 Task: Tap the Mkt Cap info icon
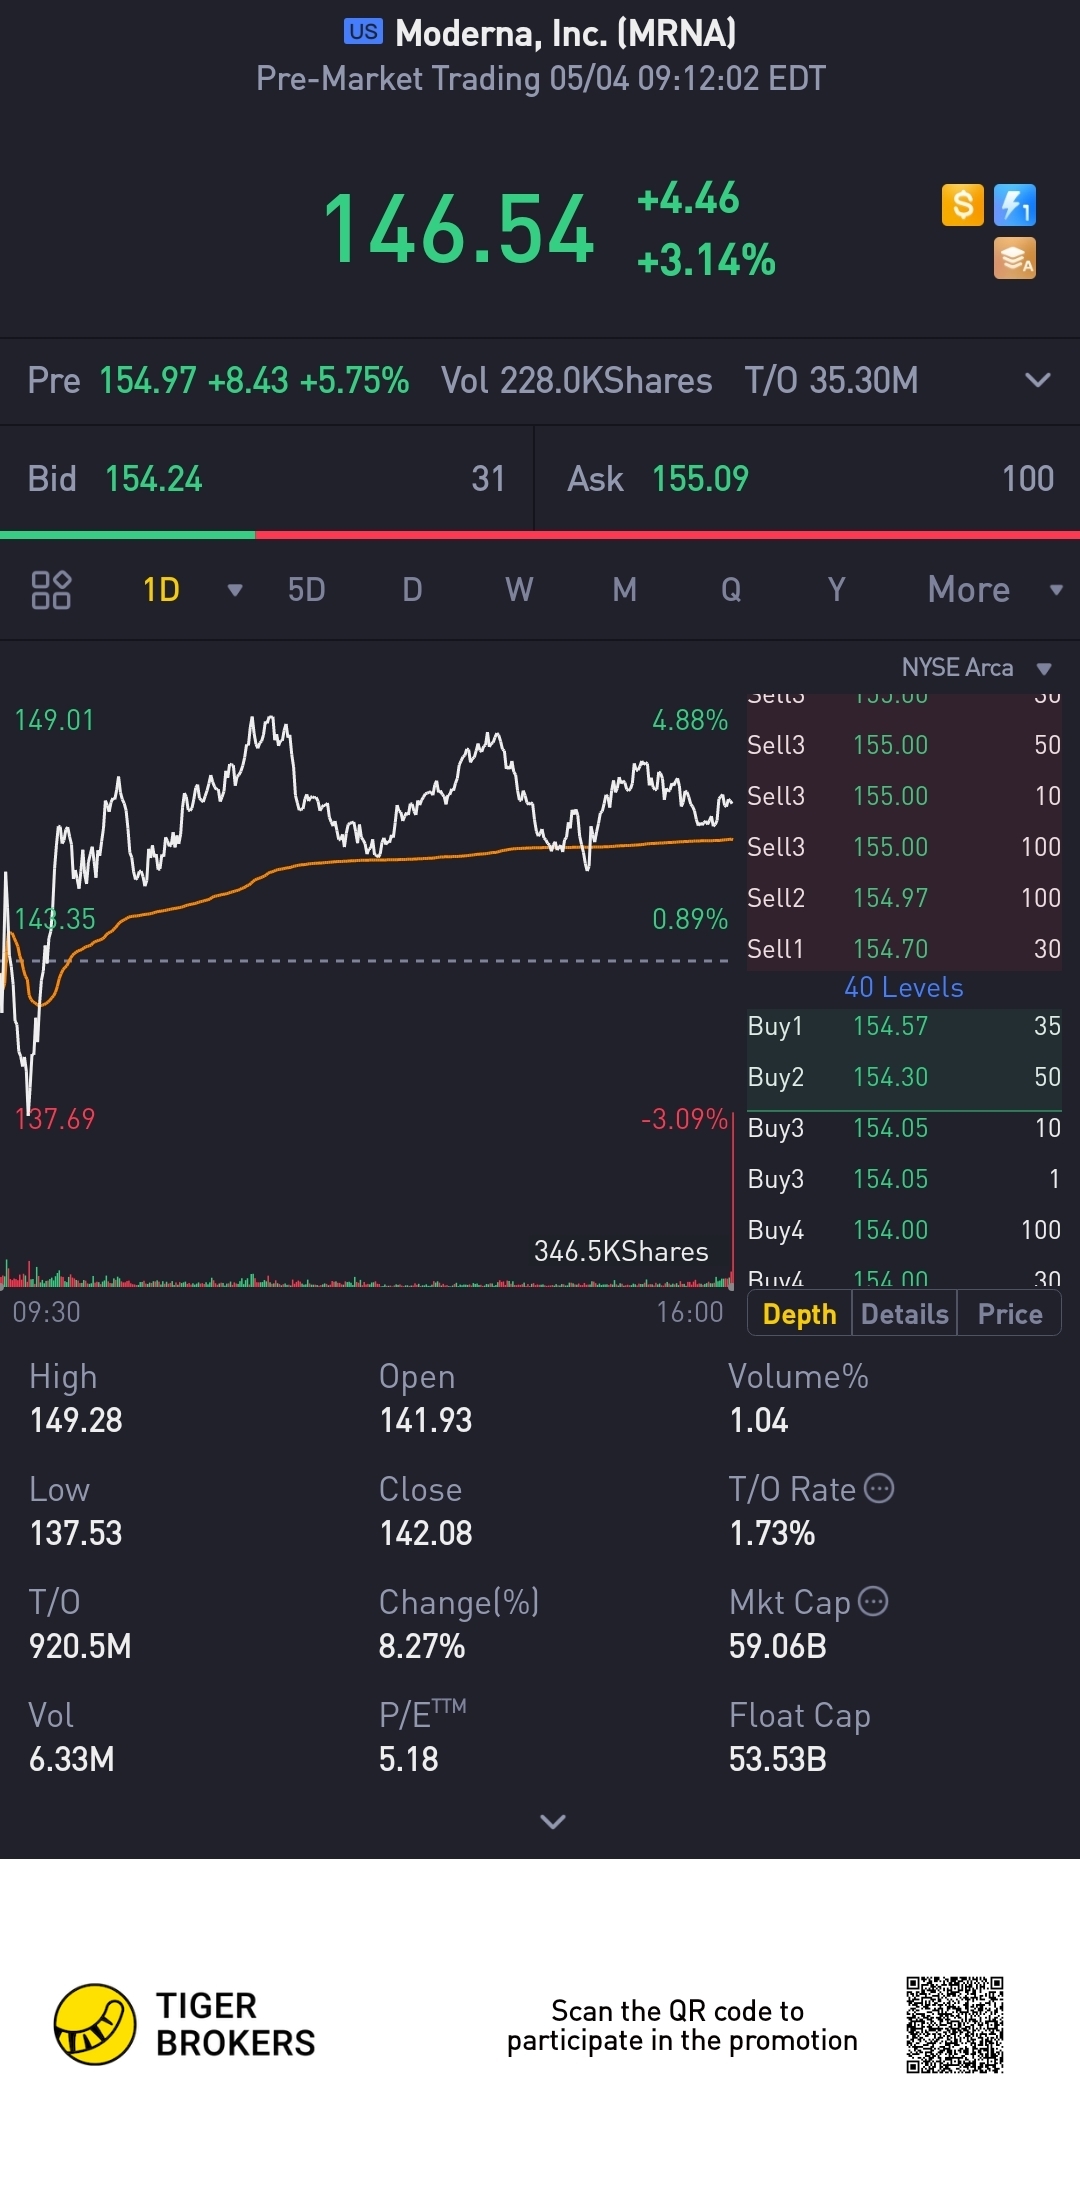click(x=873, y=1601)
